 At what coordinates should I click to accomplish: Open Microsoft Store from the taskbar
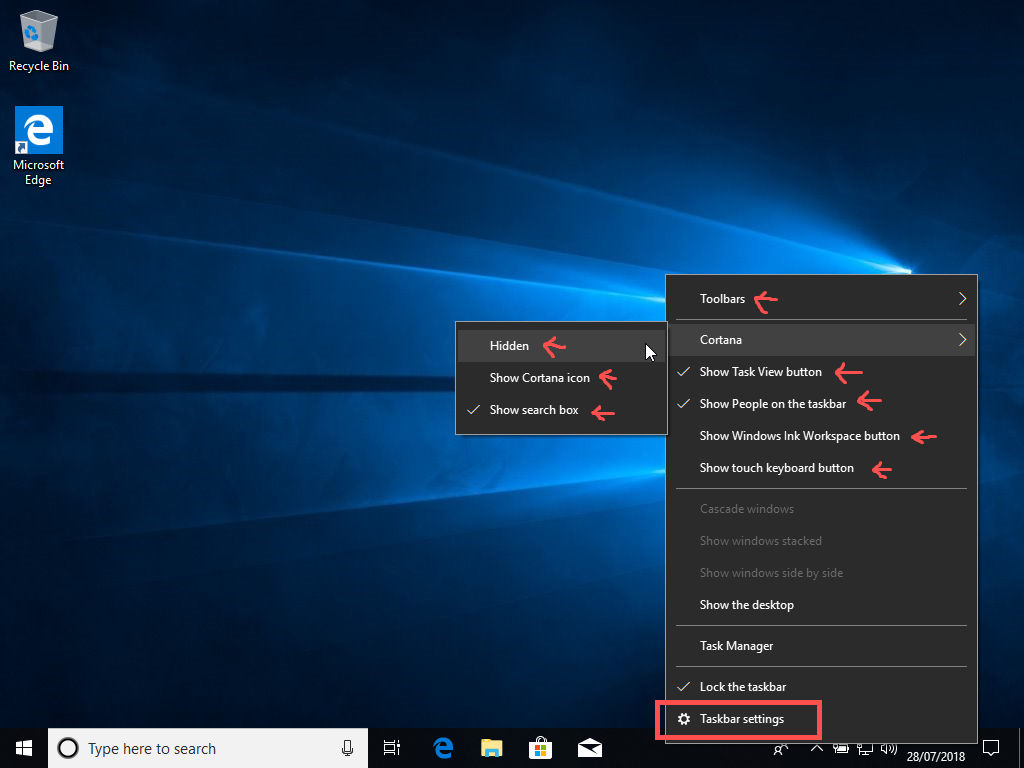541,748
